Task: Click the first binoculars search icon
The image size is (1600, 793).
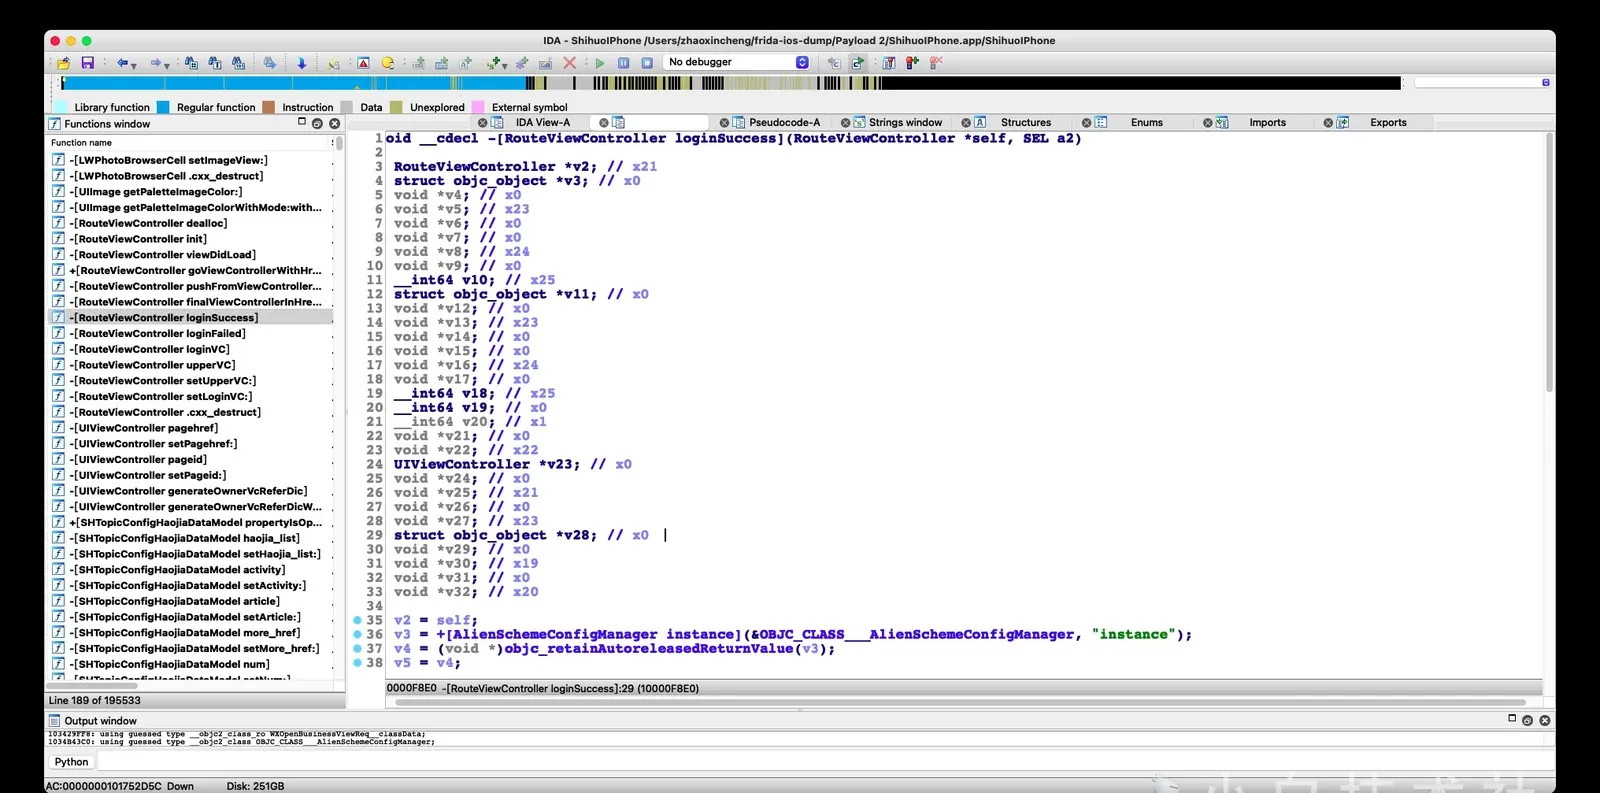Action: pyautogui.click(x=190, y=62)
